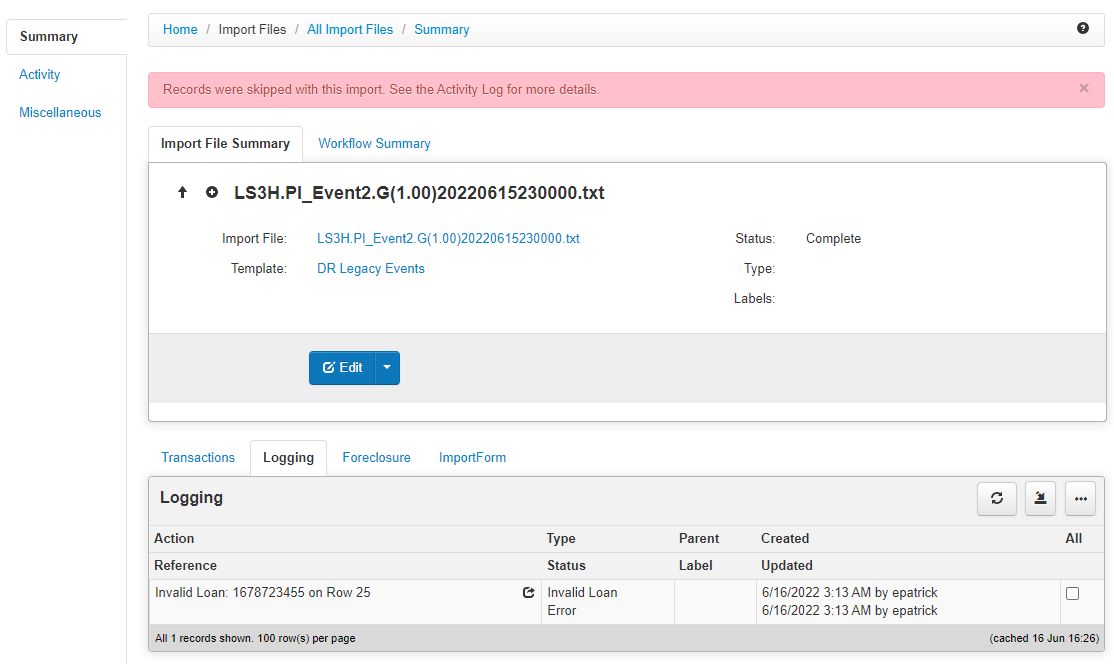The height and width of the screenshot is (664, 1114).
Task: Refresh the Logging table
Action: click(997, 499)
